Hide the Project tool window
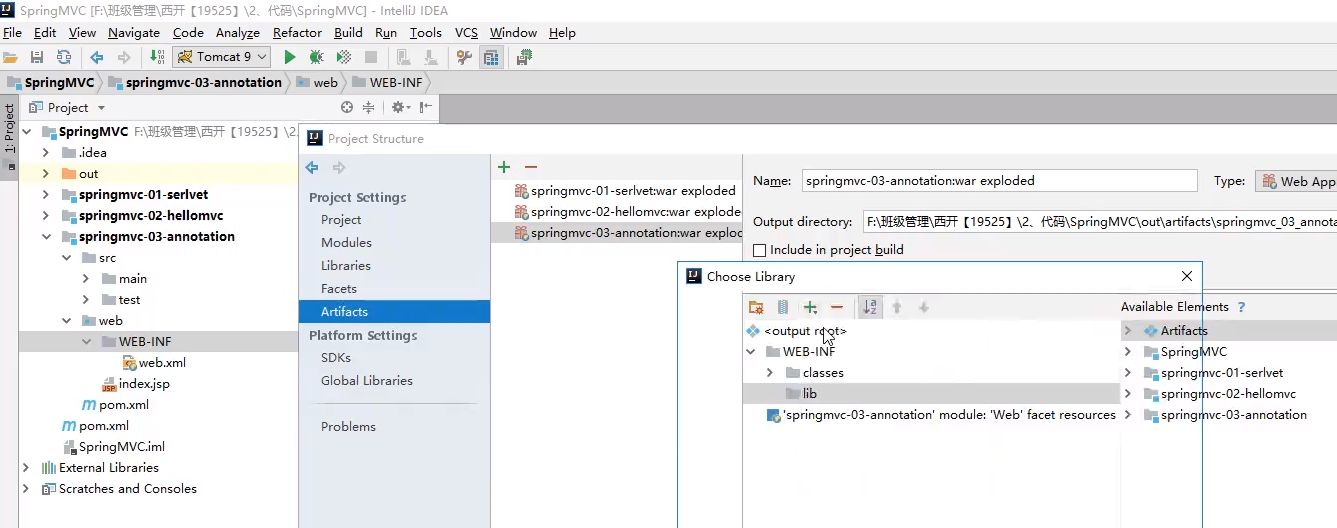Screen dimensions: 1337x528 tap(426, 107)
